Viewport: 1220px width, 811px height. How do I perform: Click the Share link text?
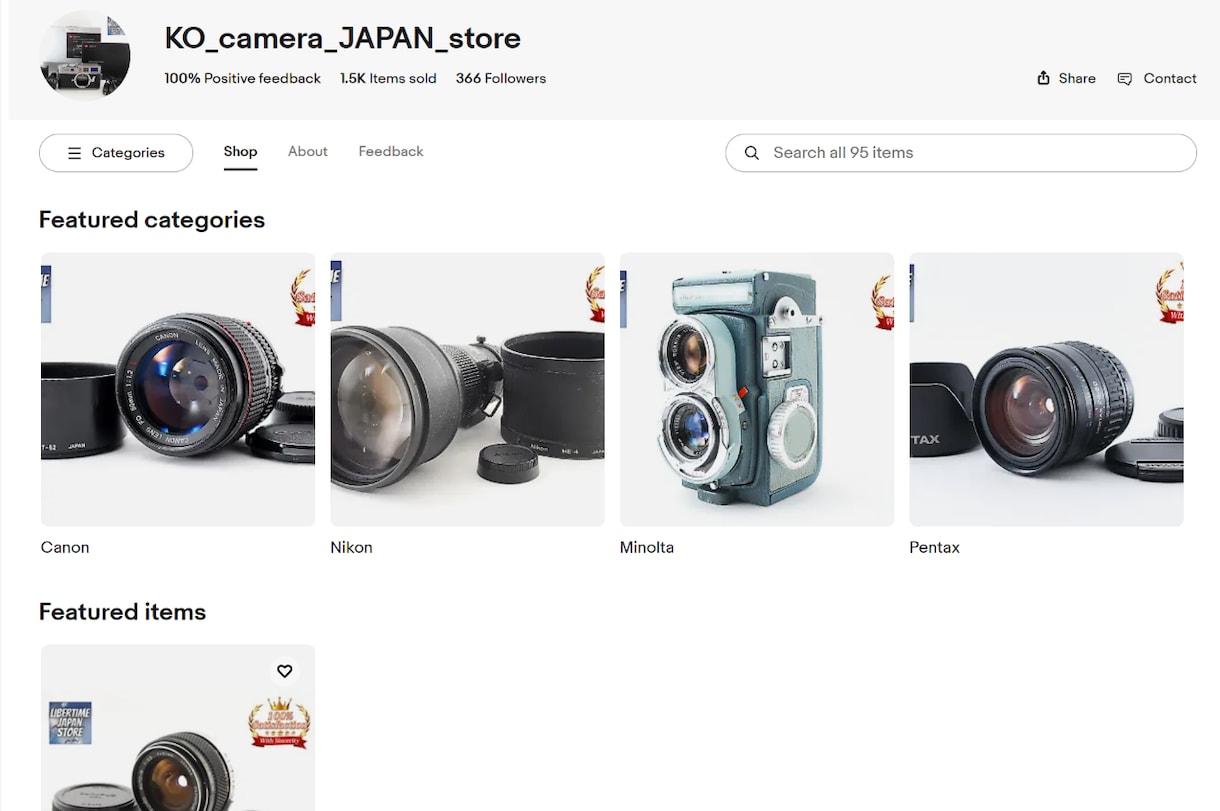pos(1077,78)
